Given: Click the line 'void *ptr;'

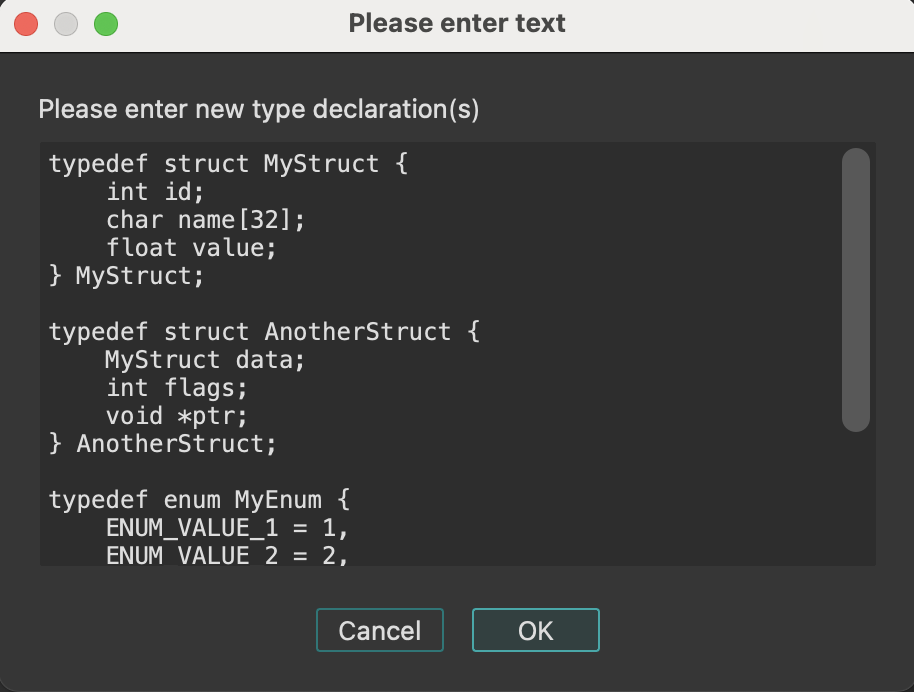Looking at the screenshot, I should (x=176, y=416).
